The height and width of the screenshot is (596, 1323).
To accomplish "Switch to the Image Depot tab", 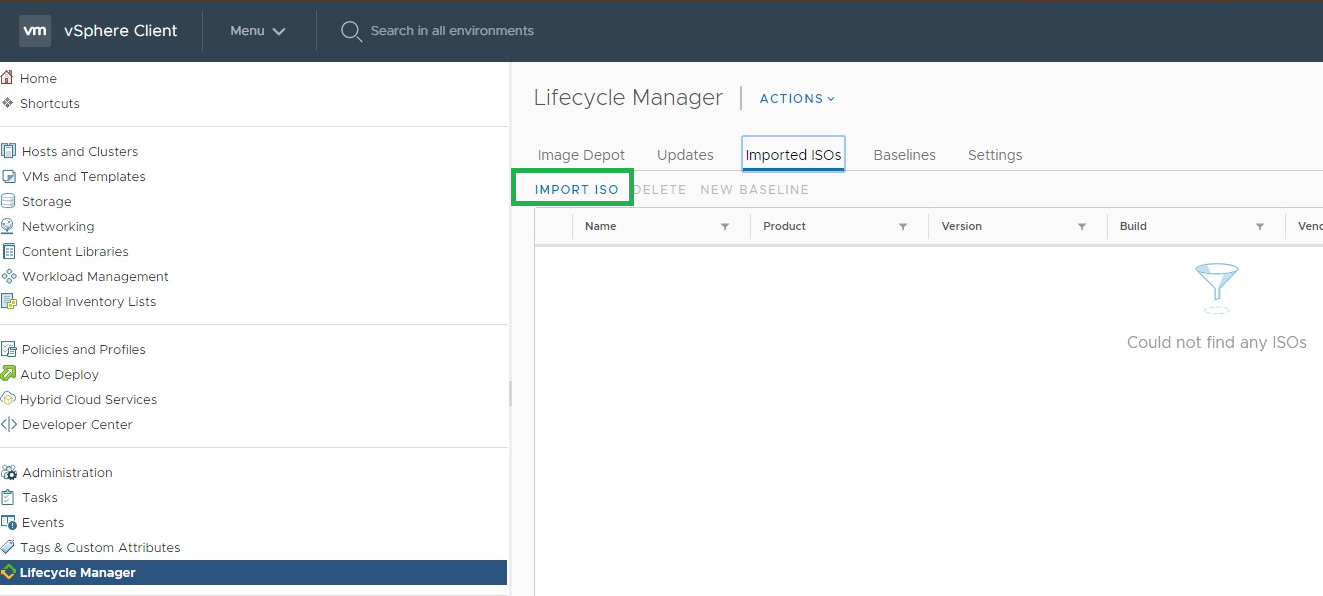I will (x=581, y=155).
